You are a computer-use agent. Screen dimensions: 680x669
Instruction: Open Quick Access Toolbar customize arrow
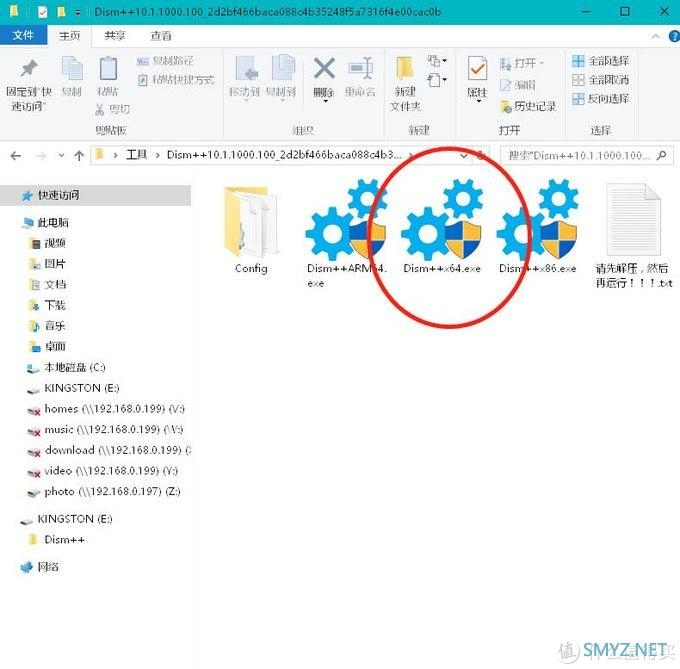pyautogui.click(x=77, y=13)
